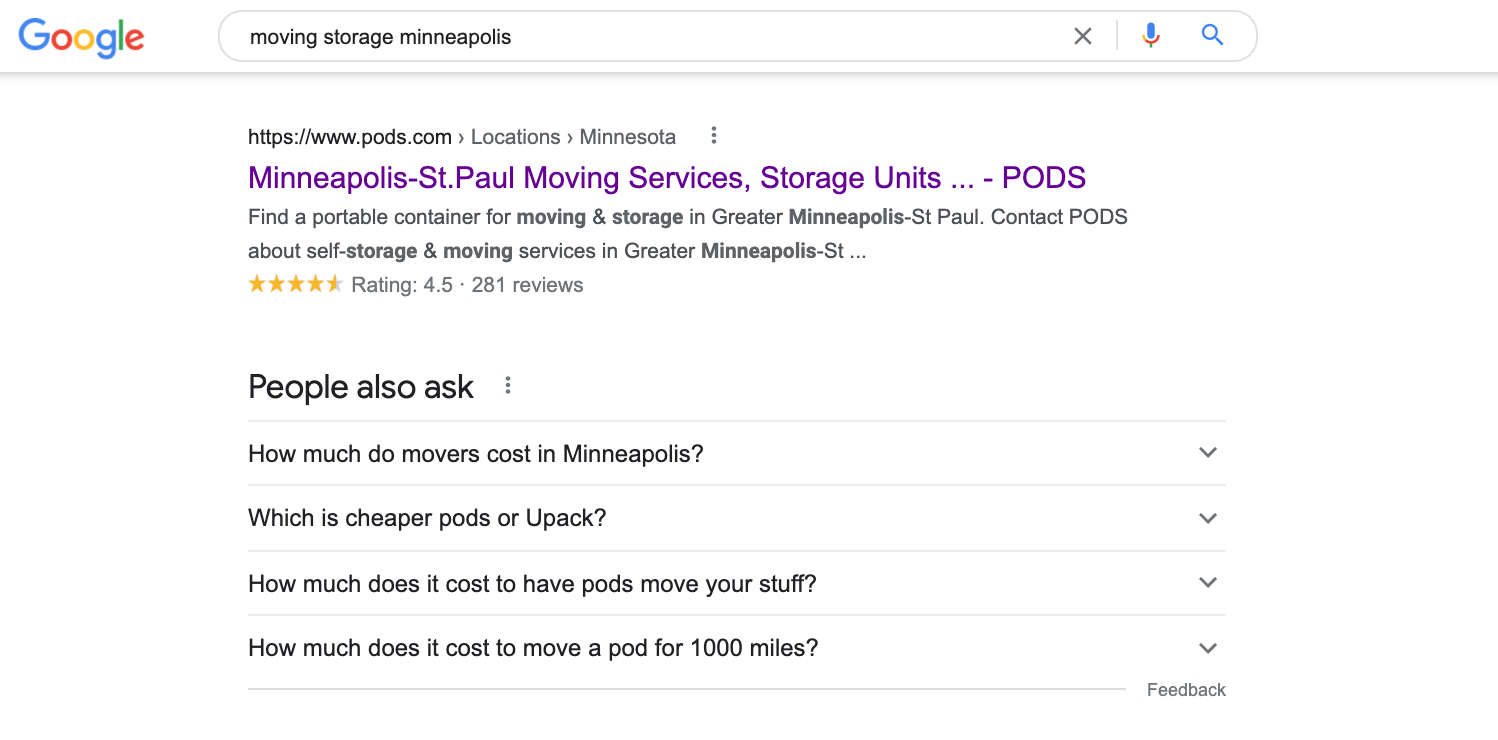
Task: Expand 'How much do movers cost in Minneapolis?'
Action: [736, 453]
